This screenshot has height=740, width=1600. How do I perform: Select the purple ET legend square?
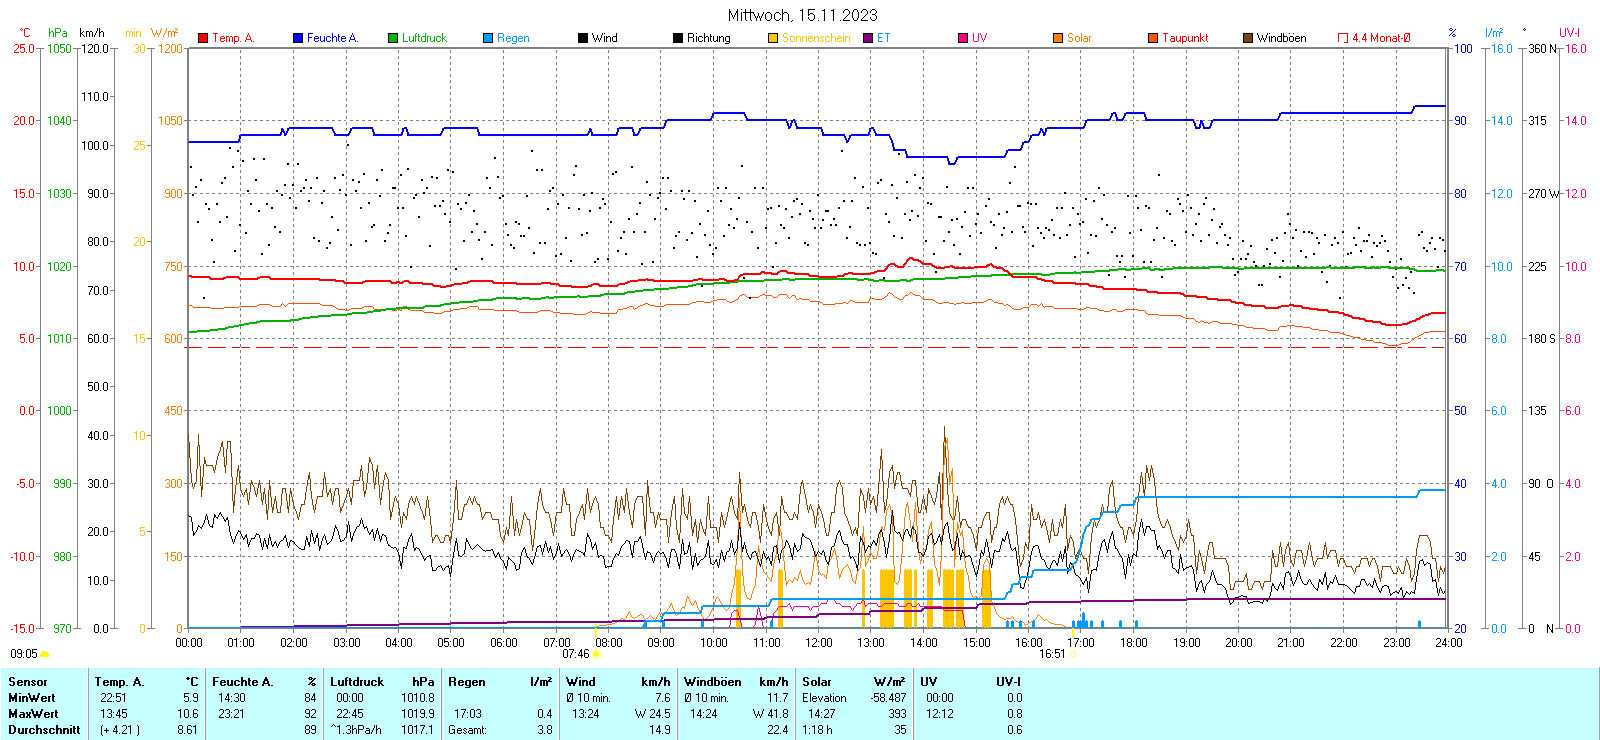click(x=868, y=38)
